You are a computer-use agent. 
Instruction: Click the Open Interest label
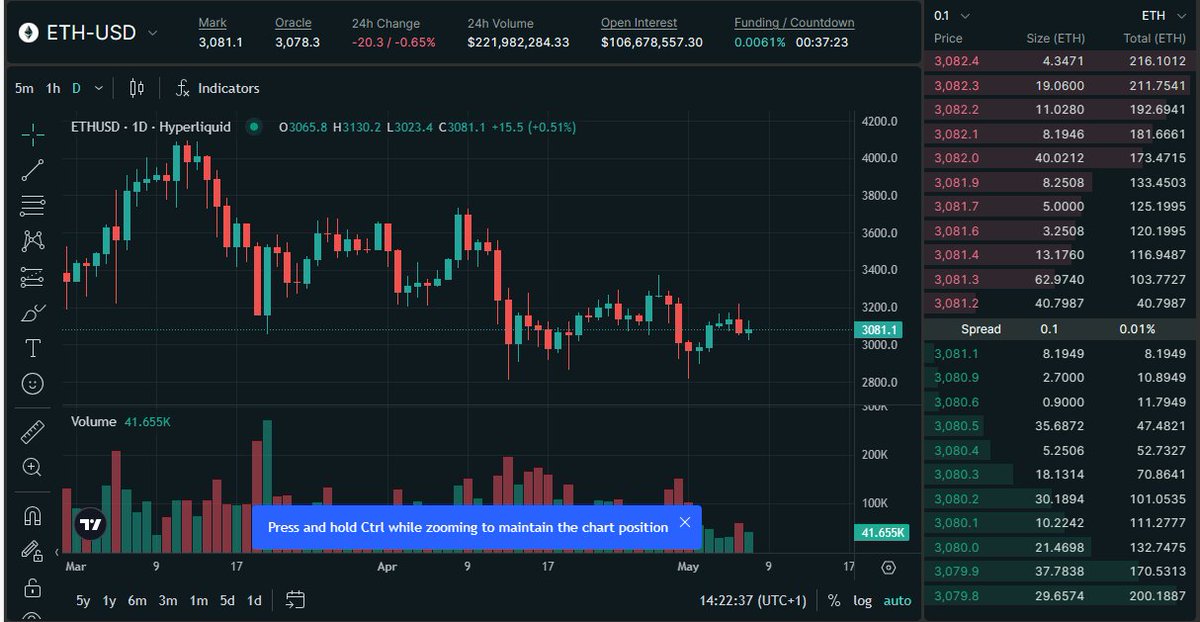639,23
